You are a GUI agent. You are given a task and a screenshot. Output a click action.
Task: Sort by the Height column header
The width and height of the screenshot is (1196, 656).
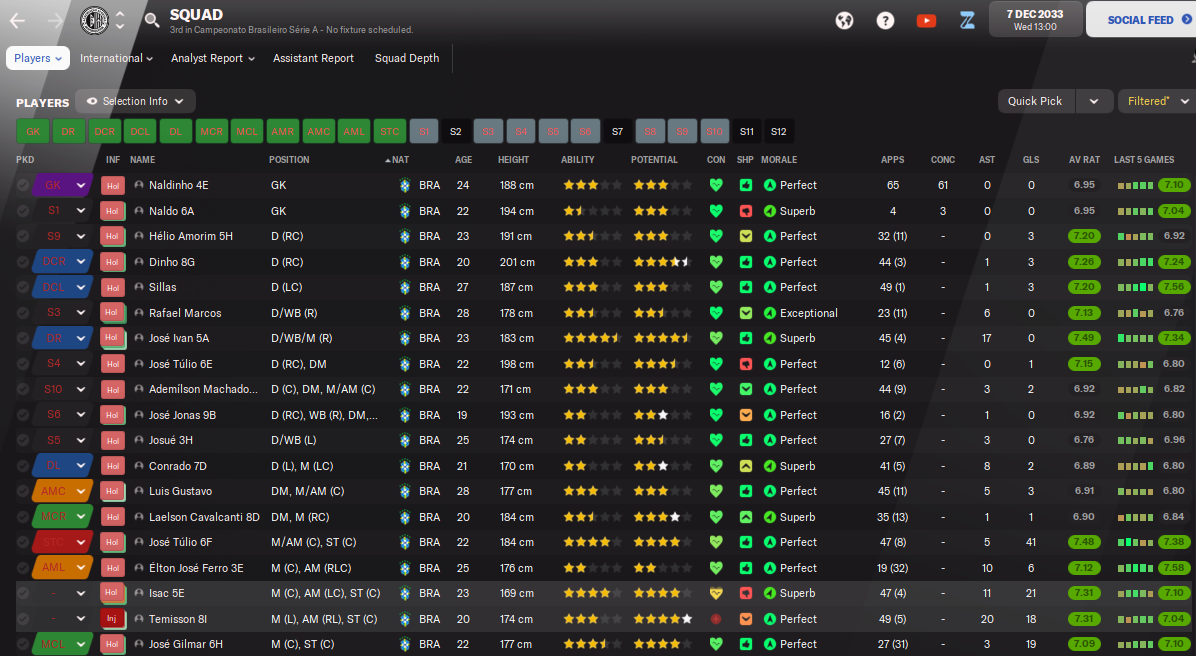513,159
